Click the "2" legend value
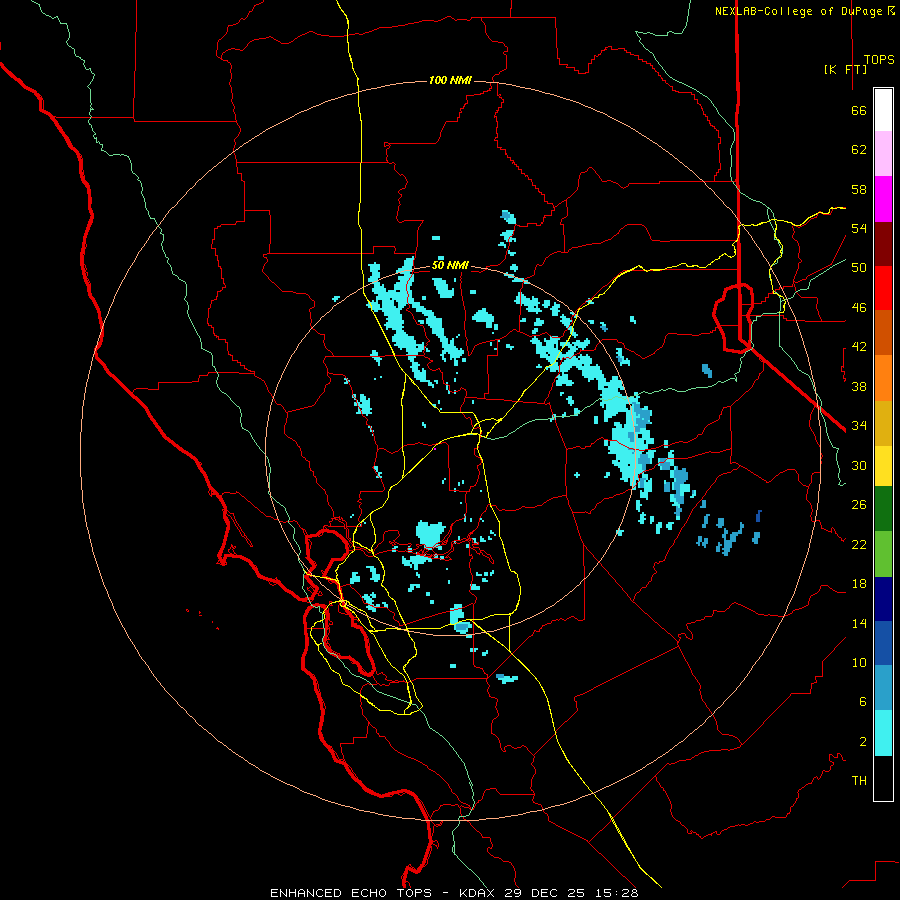The image size is (900, 900). [x=863, y=742]
